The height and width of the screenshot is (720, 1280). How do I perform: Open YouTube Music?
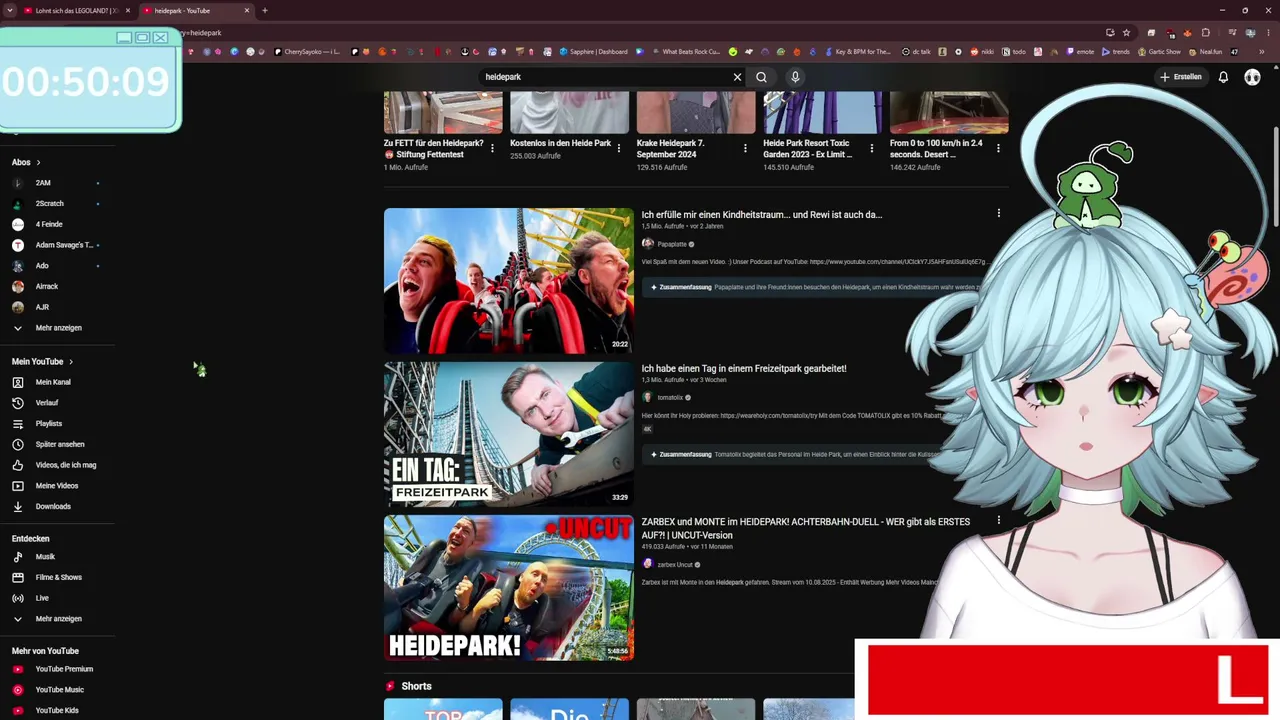[x=49, y=690]
